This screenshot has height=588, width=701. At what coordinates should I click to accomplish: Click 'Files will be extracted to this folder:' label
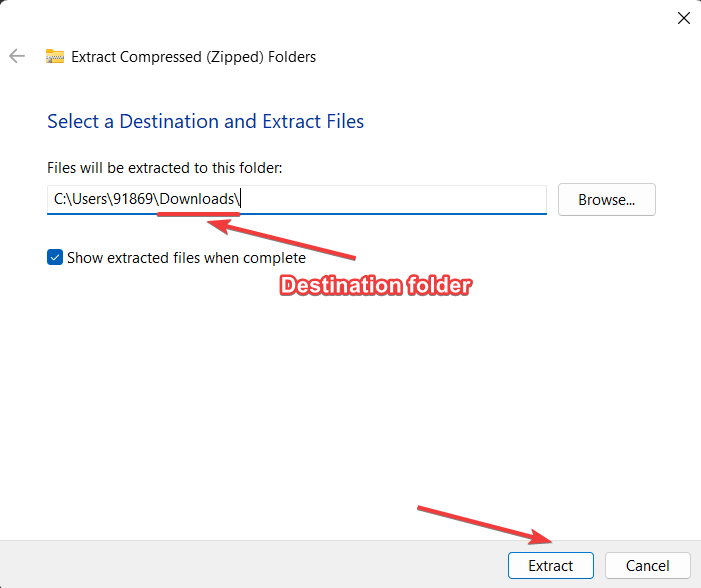165,168
